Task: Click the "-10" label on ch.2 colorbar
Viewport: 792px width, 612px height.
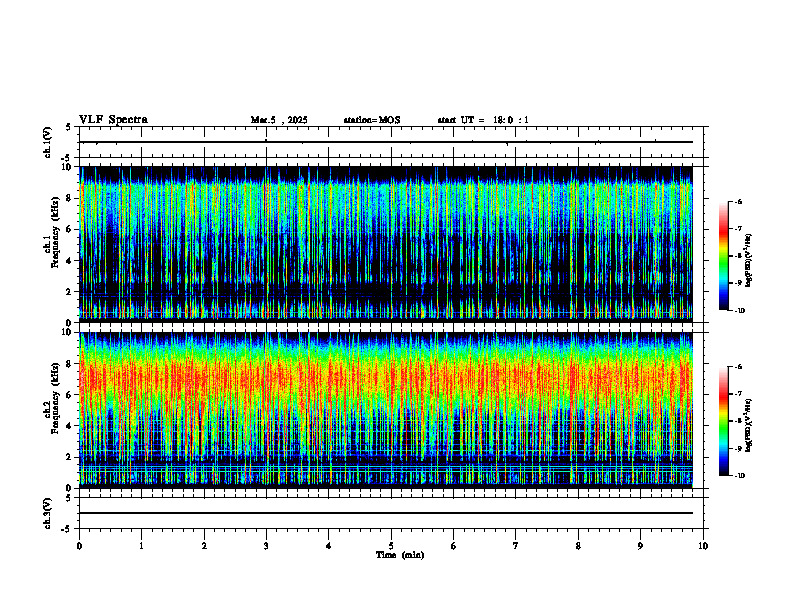Action: coord(738,476)
